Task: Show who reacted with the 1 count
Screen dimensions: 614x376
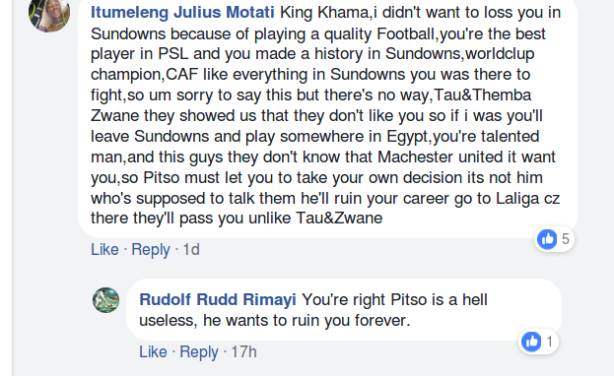Action: [550, 342]
